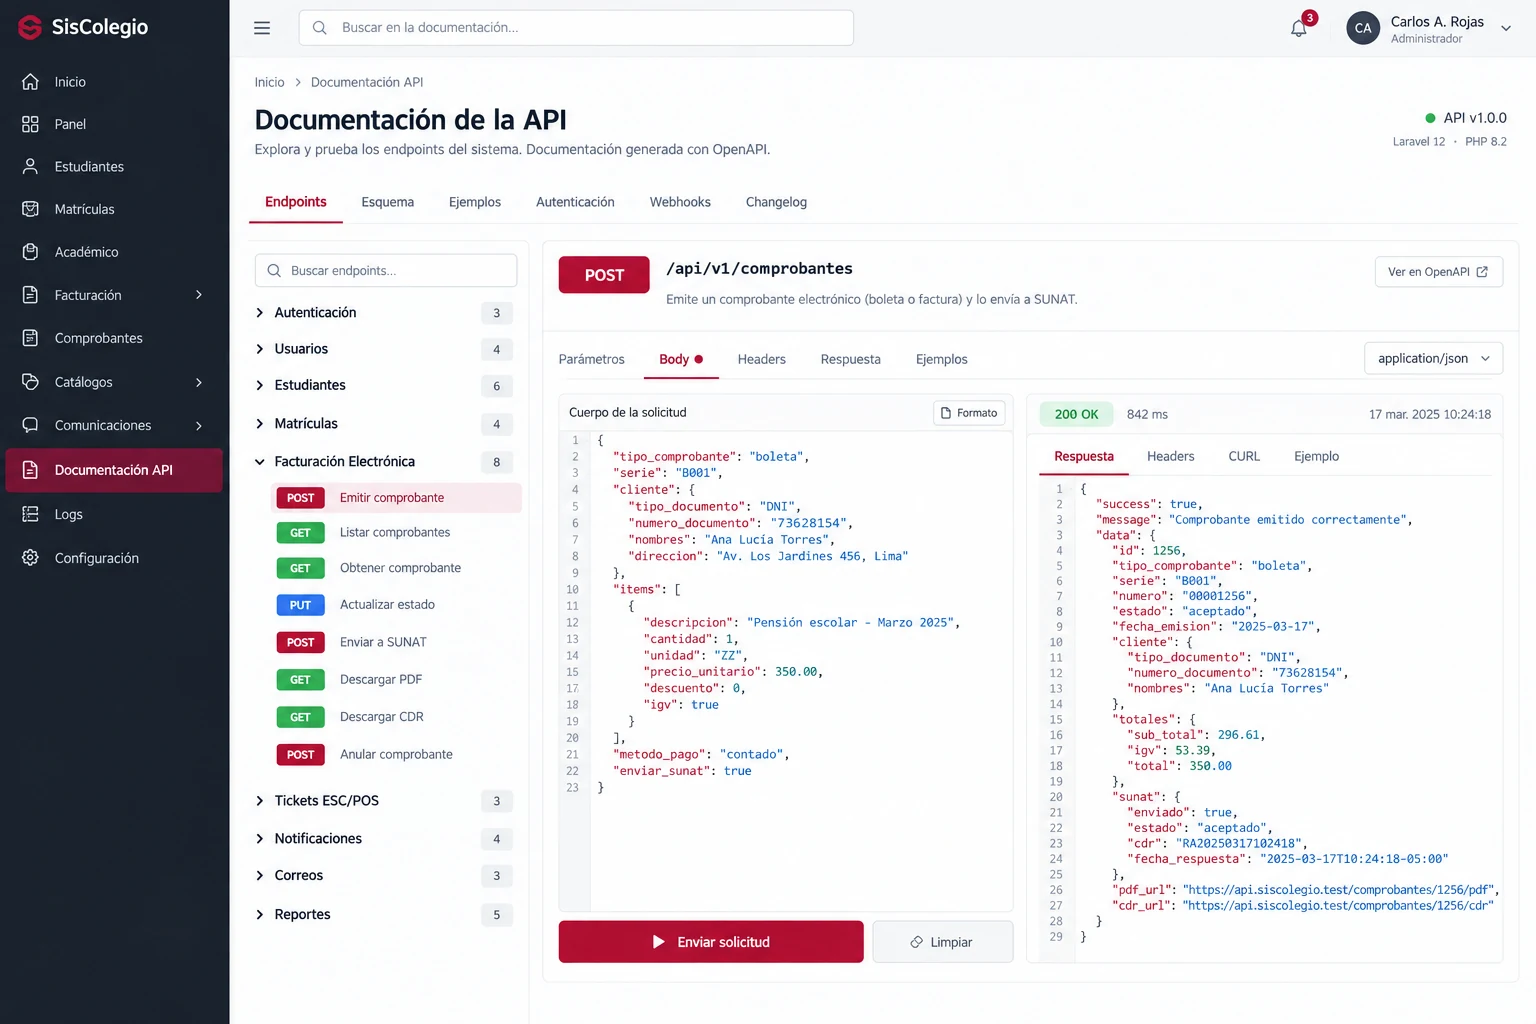Click the Matrículas icon in sidebar
The height and width of the screenshot is (1024, 1536).
click(x=31, y=209)
